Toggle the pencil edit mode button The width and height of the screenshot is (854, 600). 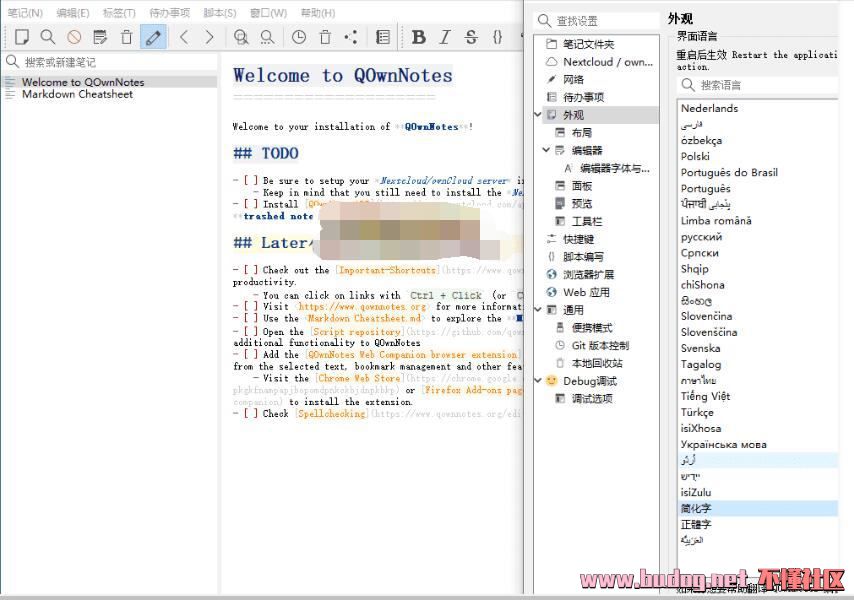coord(153,37)
